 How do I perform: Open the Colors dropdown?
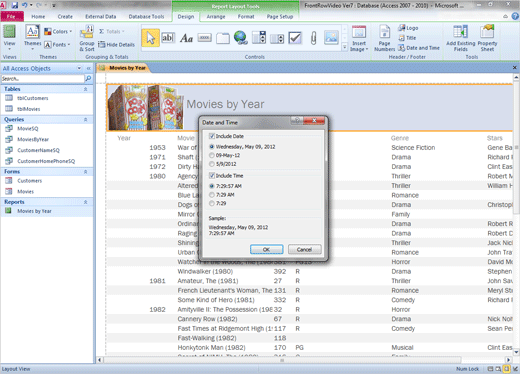point(58,32)
